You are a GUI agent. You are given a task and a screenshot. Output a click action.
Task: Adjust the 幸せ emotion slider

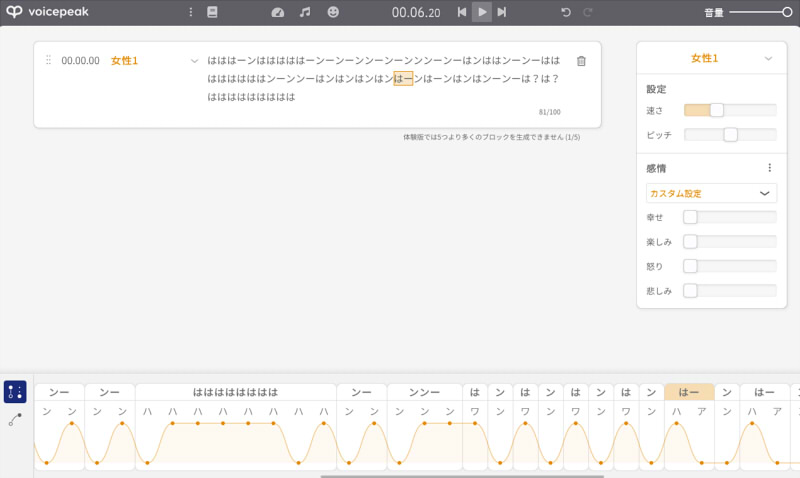tap(730, 217)
